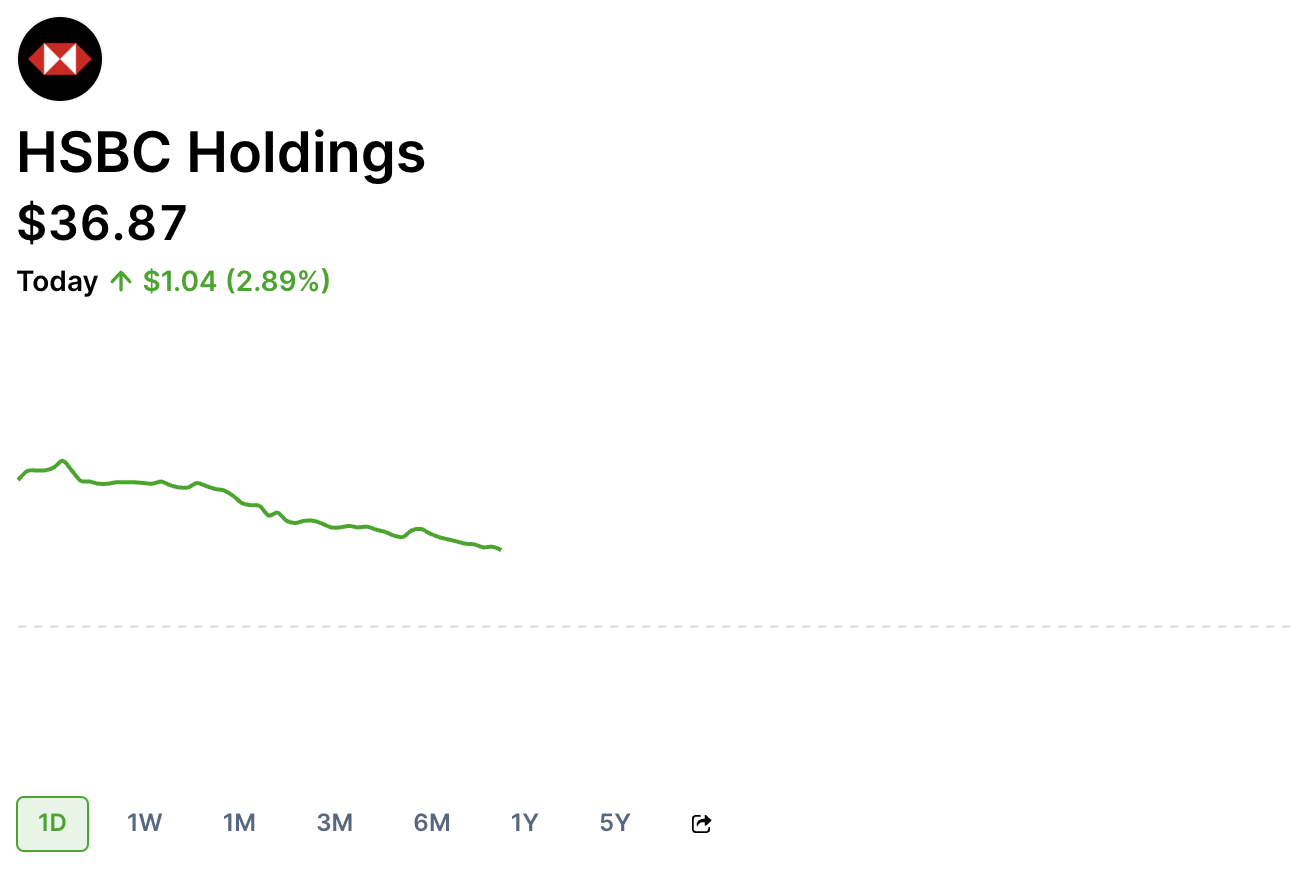Click the small late bump on the price line

418,529
